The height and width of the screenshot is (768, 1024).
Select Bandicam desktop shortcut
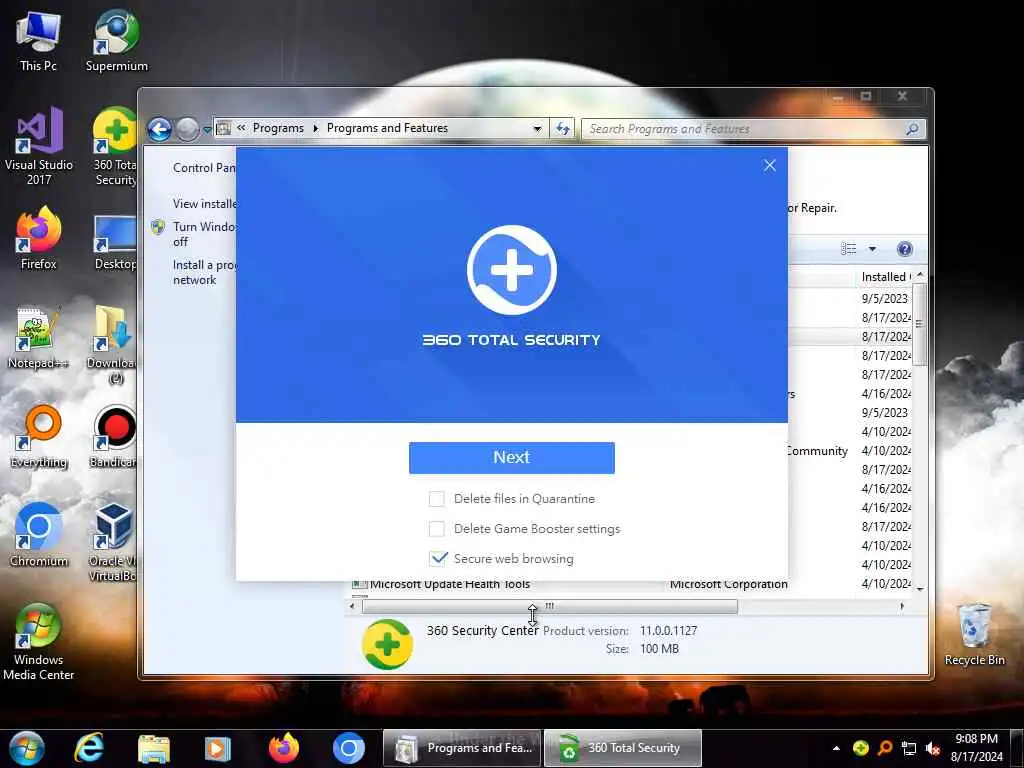(114, 438)
